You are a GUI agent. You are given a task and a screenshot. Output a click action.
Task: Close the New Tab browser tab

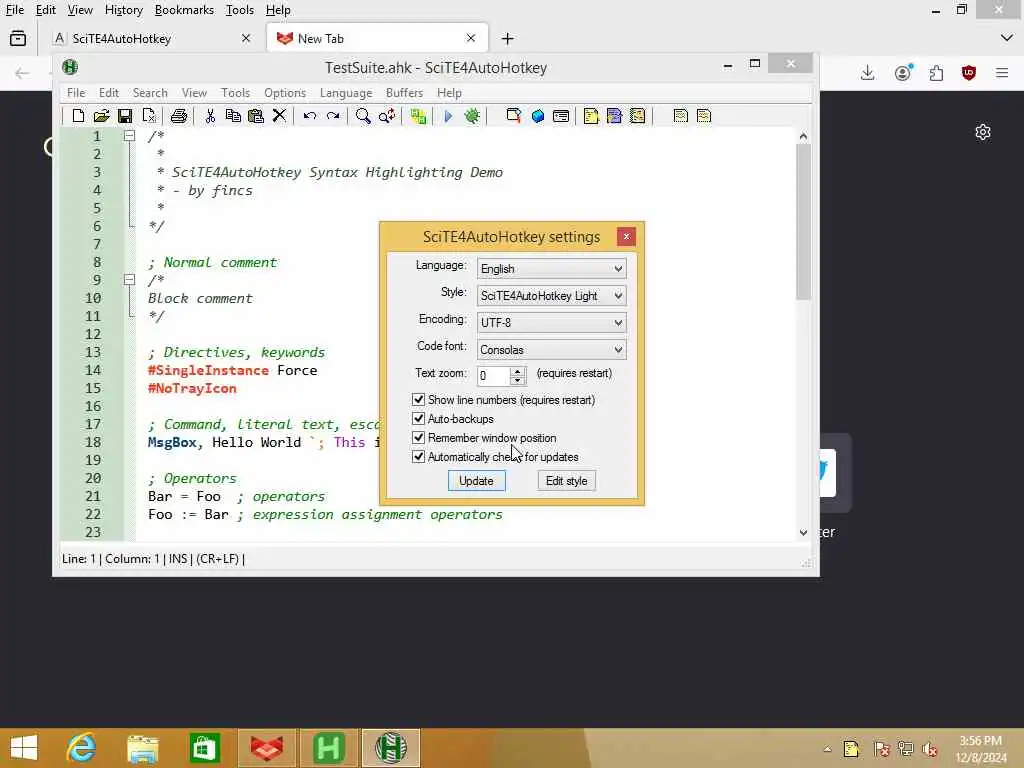click(x=471, y=39)
